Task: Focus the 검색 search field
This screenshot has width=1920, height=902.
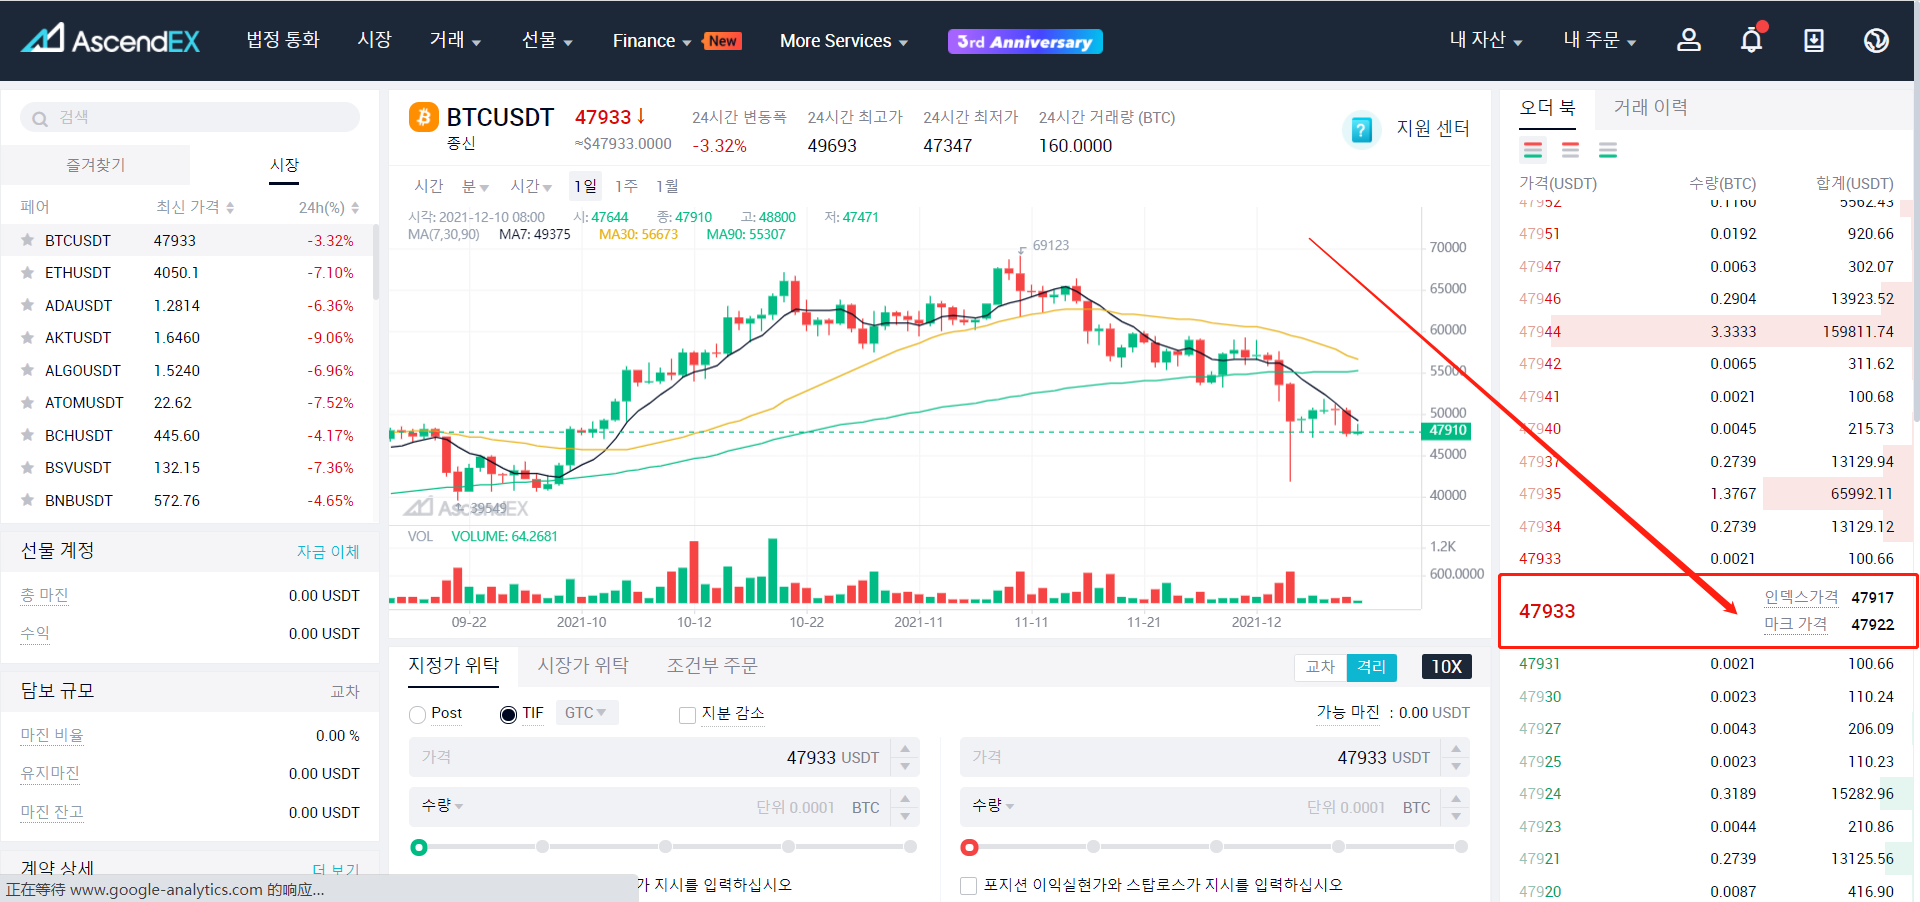Action: pos(190,117)
